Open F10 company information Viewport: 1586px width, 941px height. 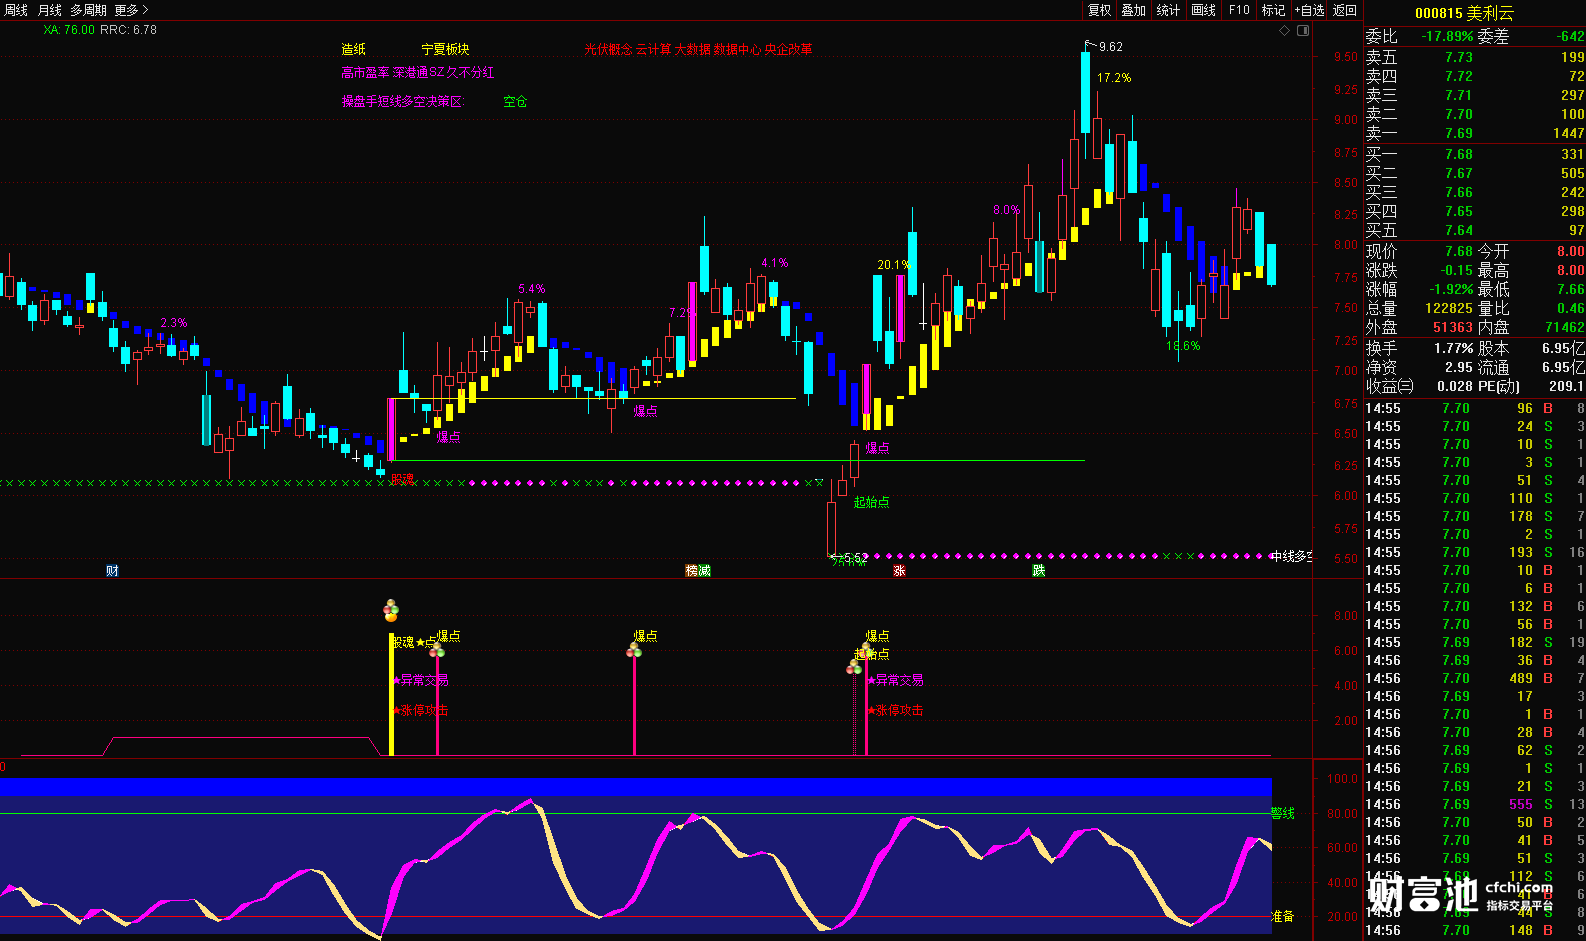click(x=1239, y=10)
